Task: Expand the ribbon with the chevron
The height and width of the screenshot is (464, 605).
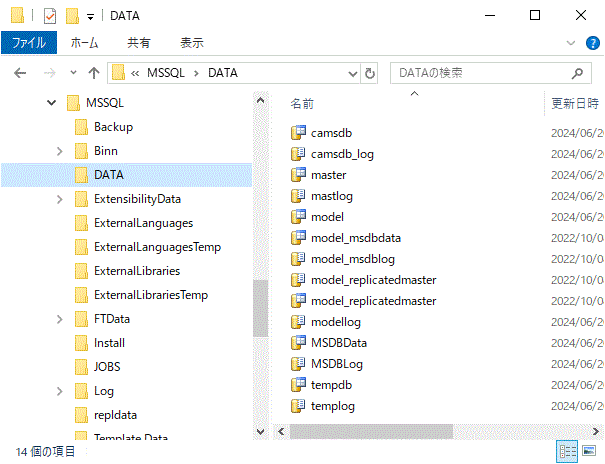Action: point(571,43)
